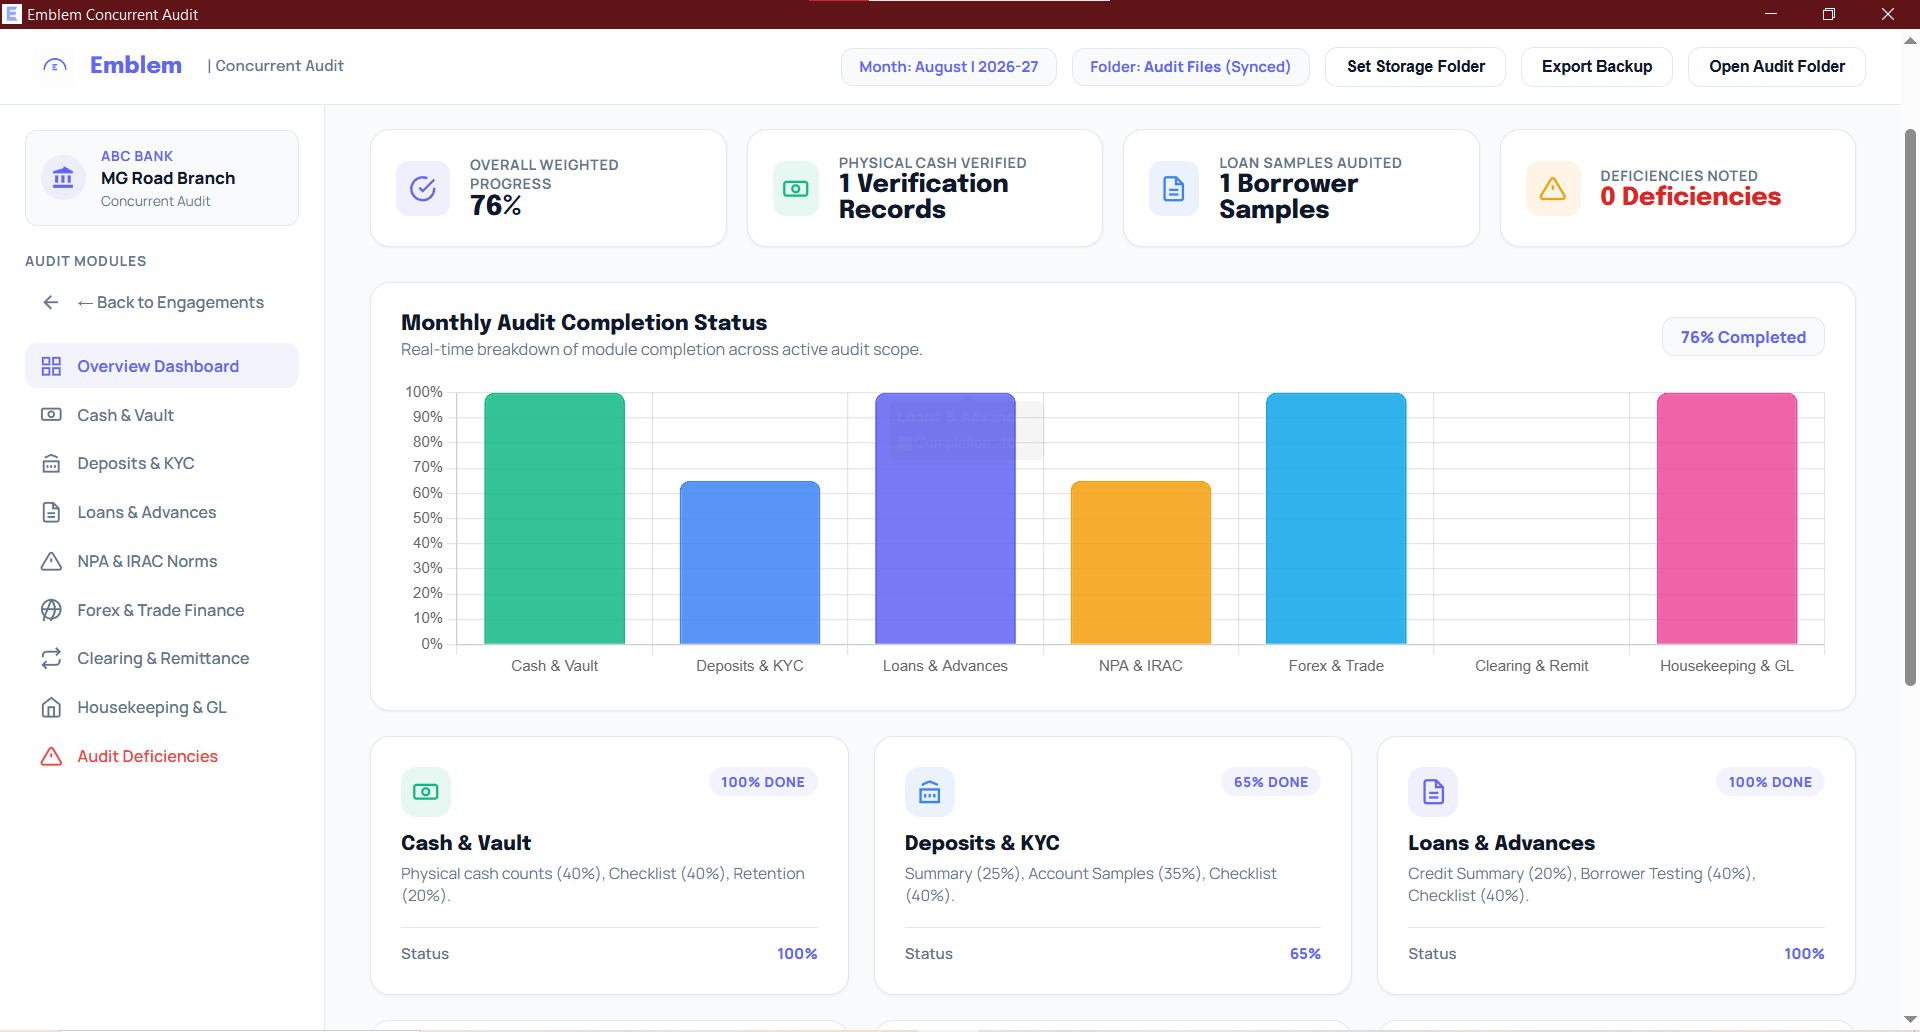Click the Housekeeping & GL home icon
The width and height of the screenshot is (1920, 1032).
(51, 708)
